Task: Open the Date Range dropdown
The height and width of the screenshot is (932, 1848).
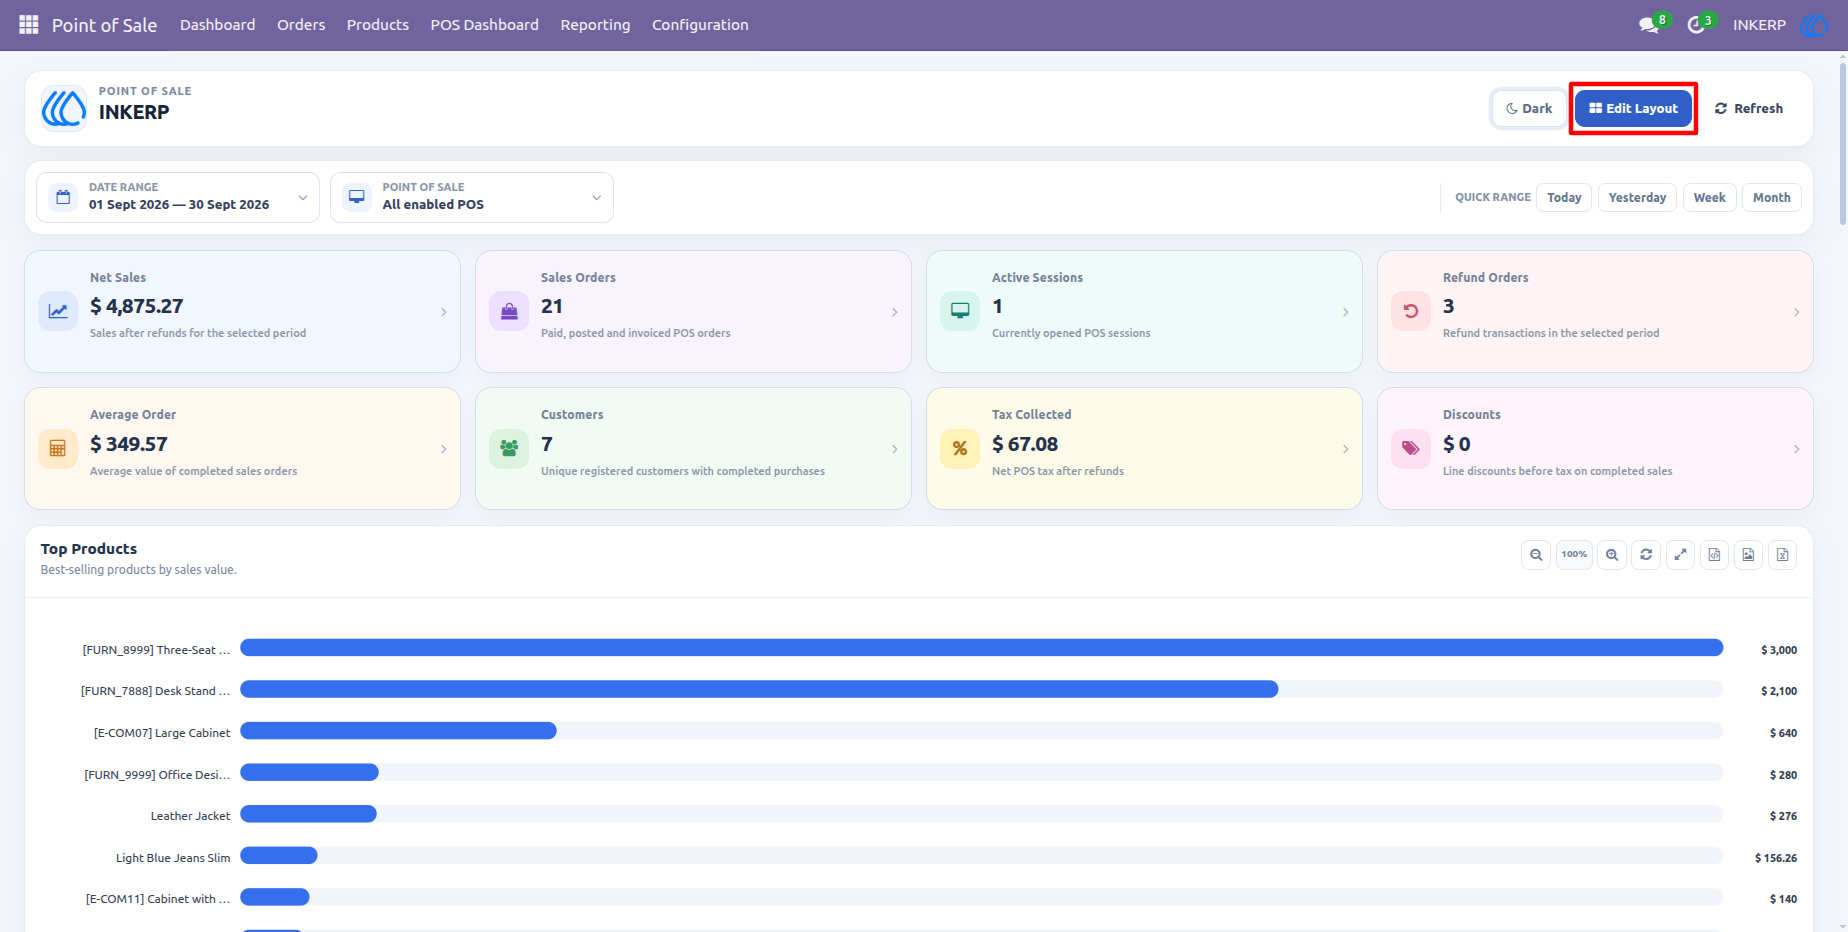Action: point(178,197)
